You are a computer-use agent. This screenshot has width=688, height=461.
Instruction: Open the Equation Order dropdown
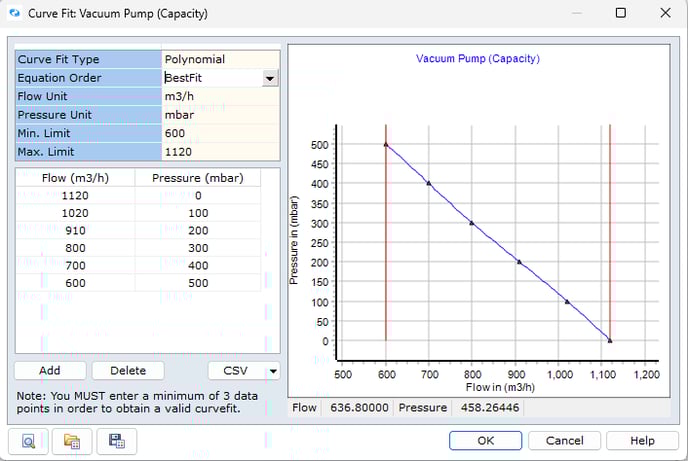(x=269, y=78)
